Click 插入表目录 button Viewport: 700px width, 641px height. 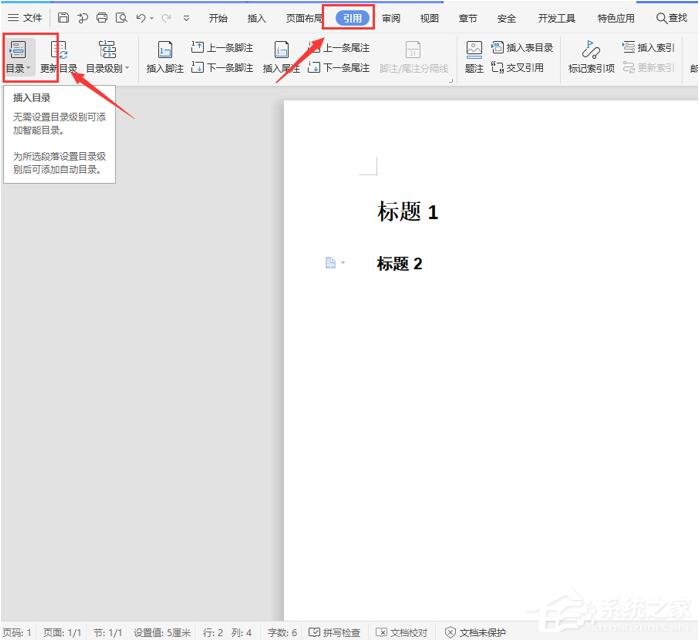(x=522, y=47)
